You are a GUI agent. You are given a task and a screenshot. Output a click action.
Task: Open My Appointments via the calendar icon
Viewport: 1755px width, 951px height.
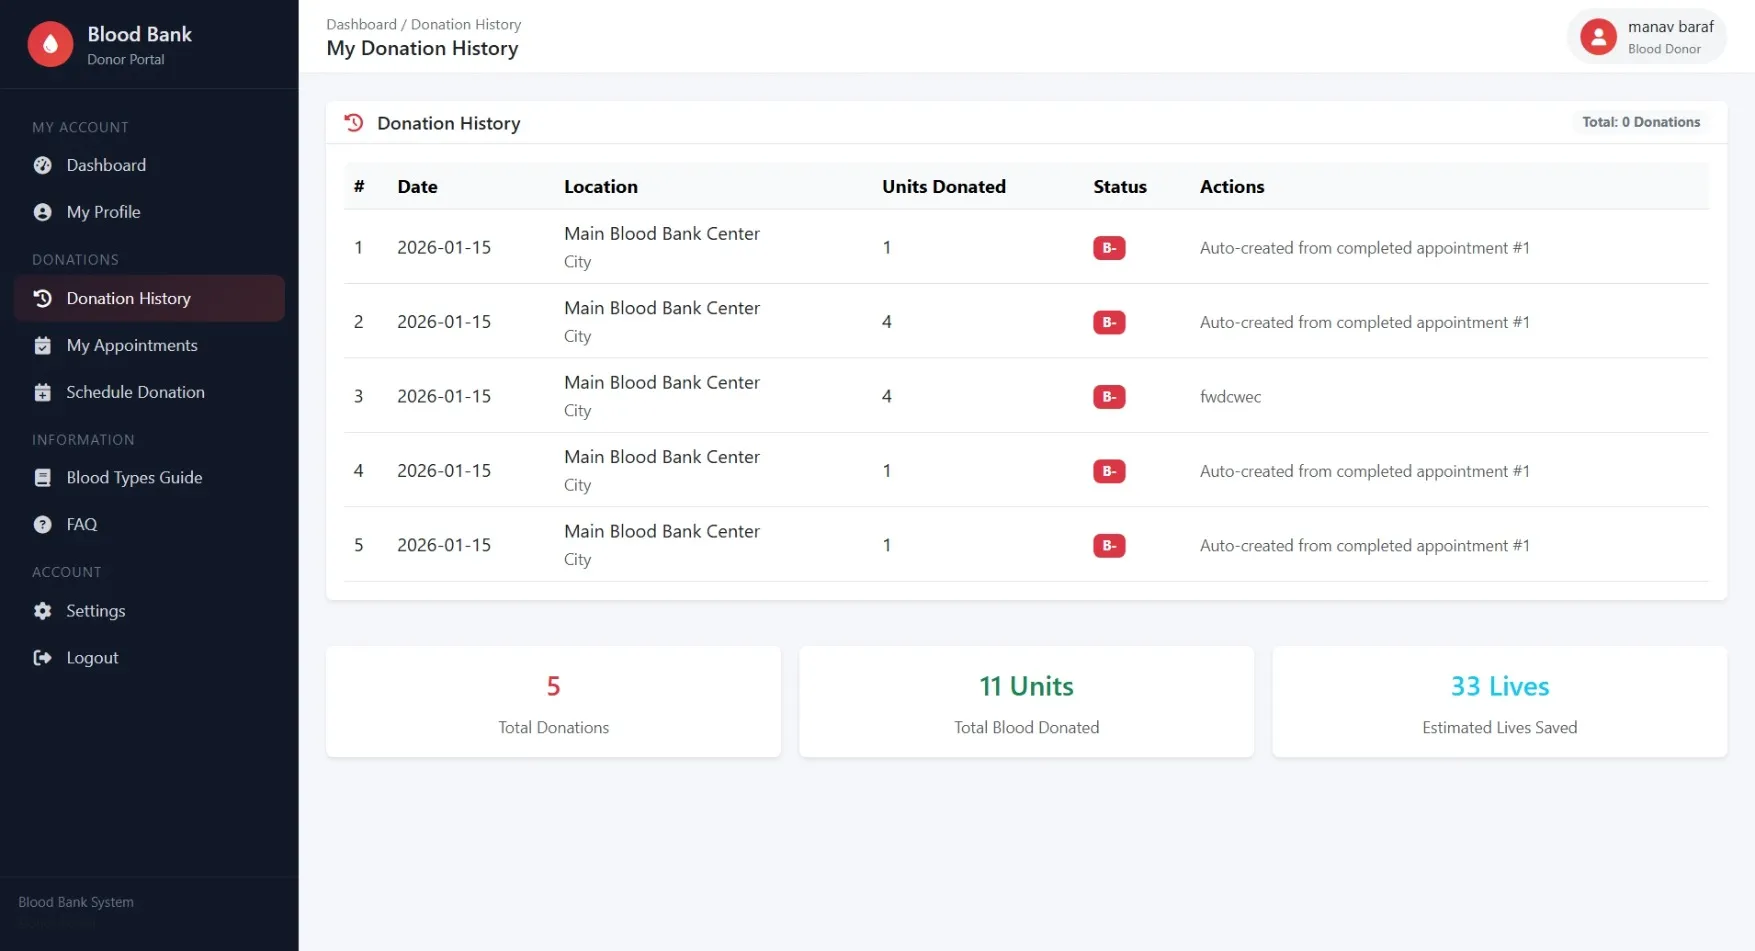tap(43, 345)
